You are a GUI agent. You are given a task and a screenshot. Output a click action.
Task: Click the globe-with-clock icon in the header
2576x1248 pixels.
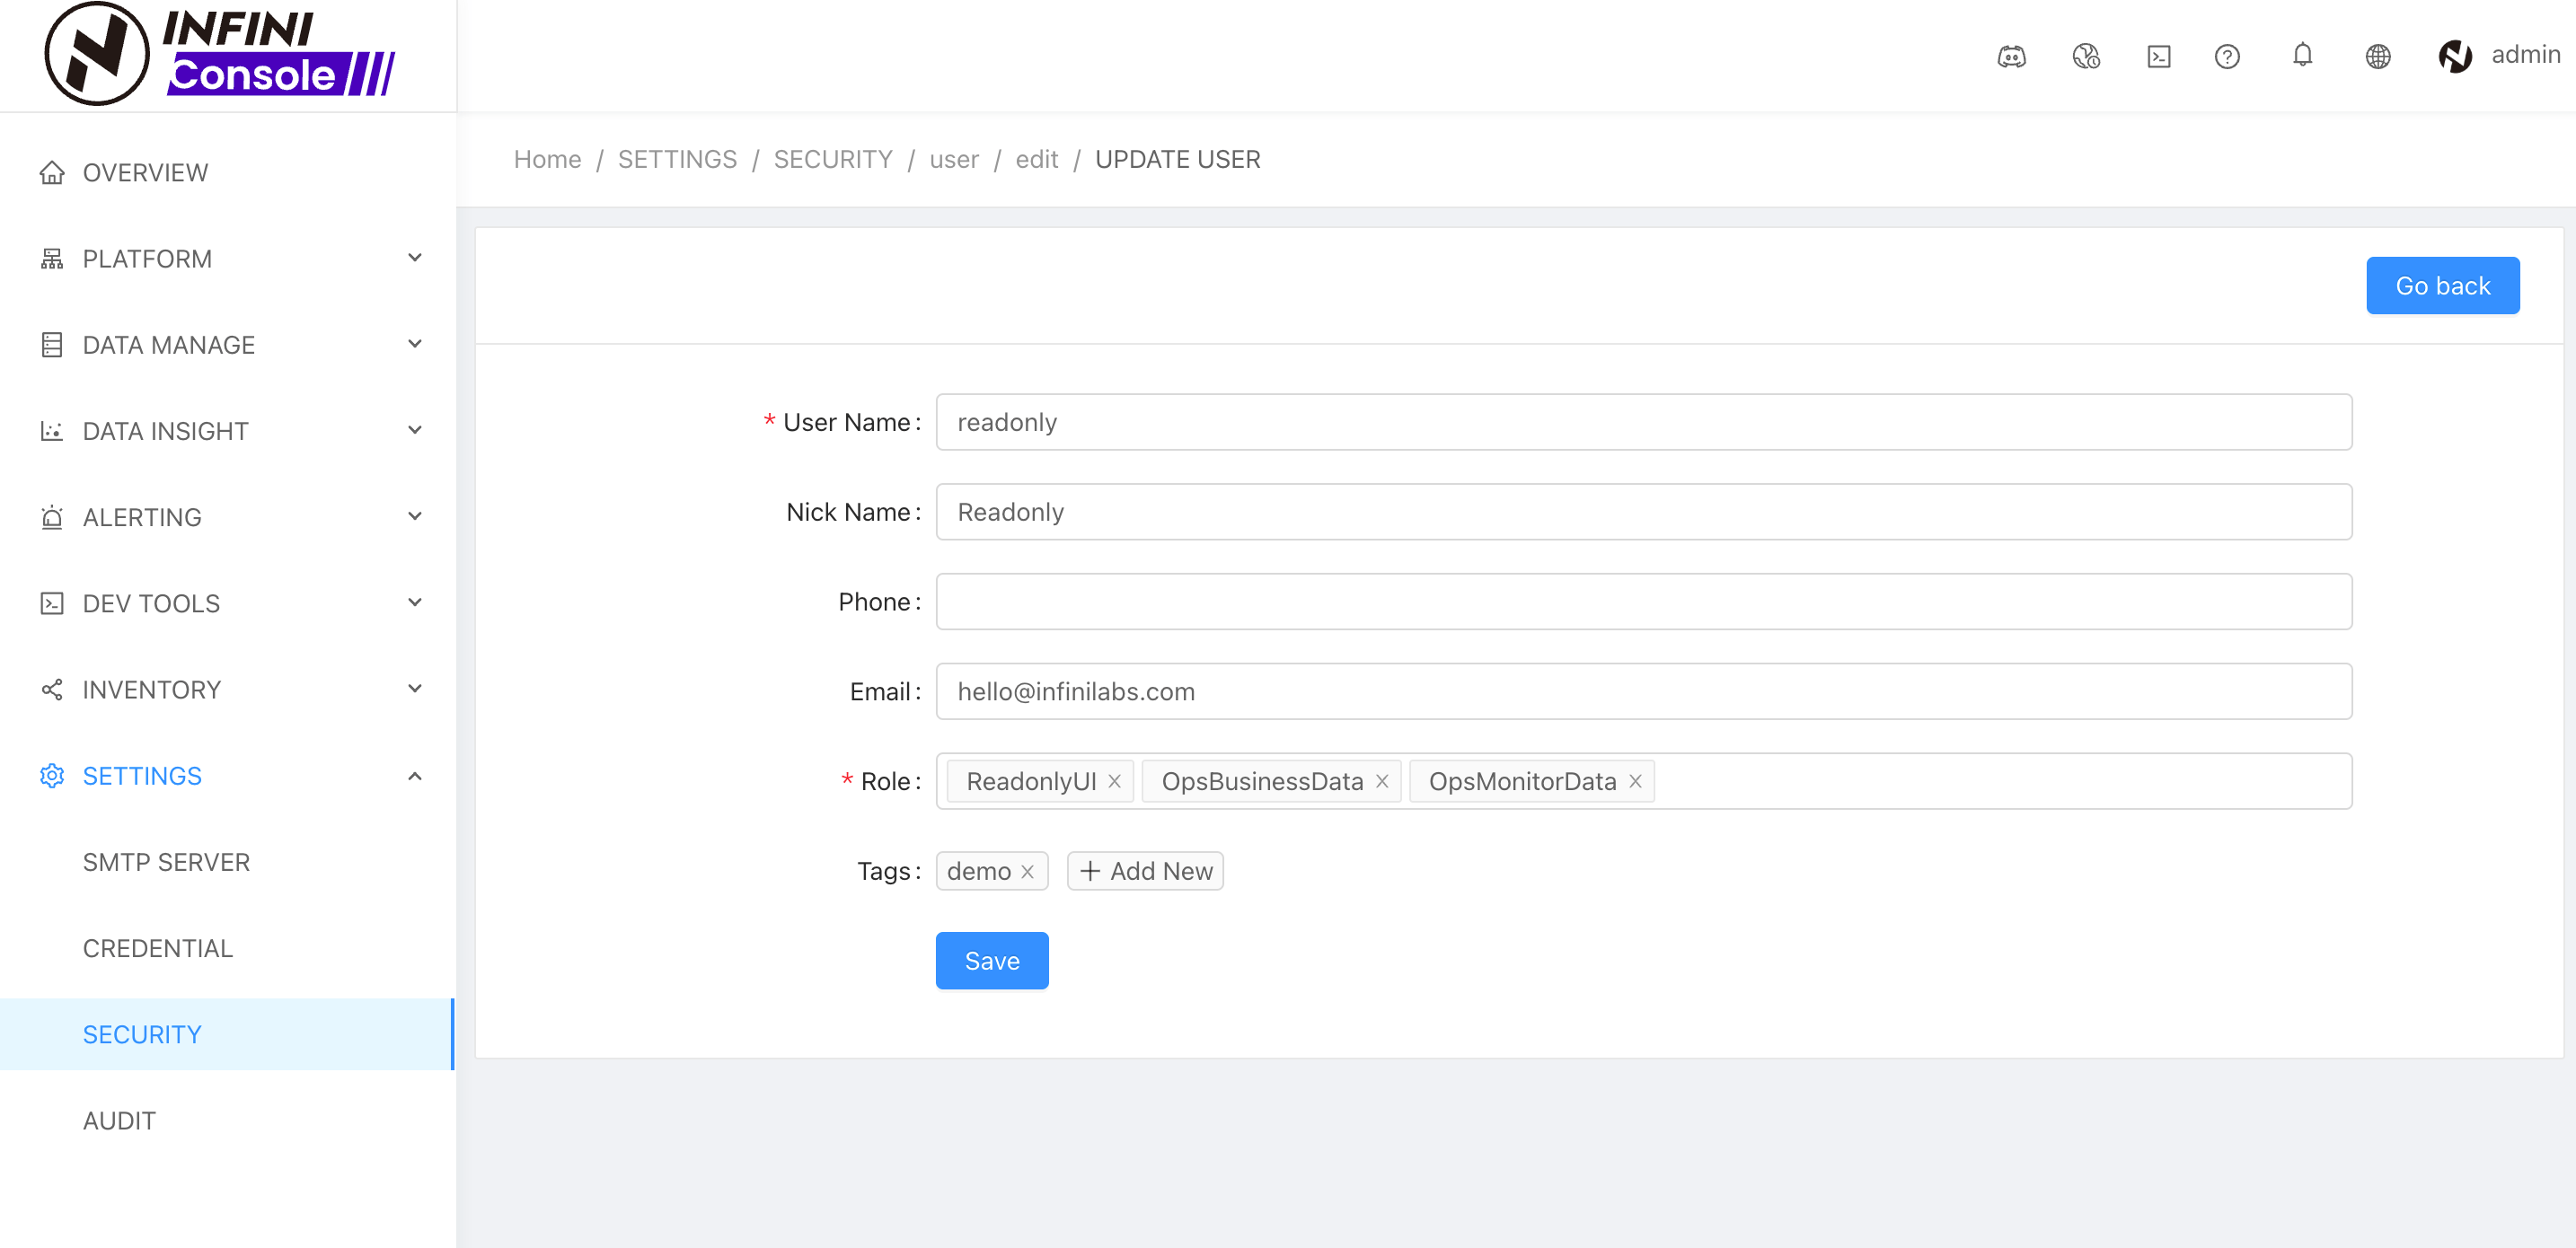point(2085,56)
